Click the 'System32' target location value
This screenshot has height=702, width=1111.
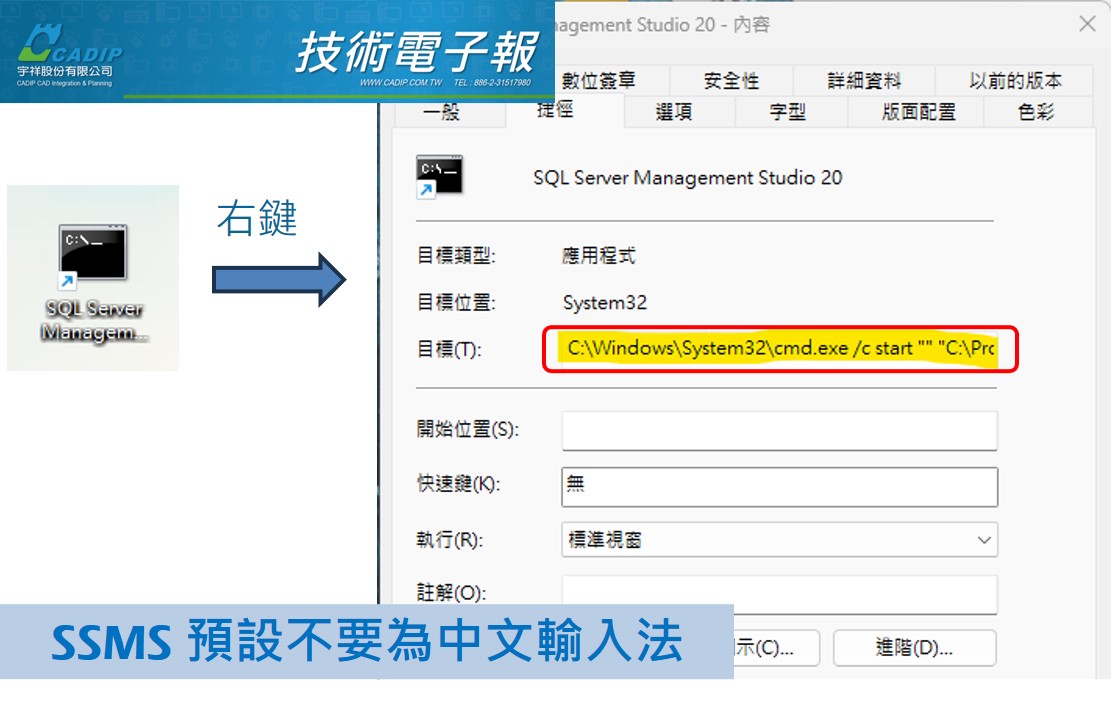tap(604, 303)
